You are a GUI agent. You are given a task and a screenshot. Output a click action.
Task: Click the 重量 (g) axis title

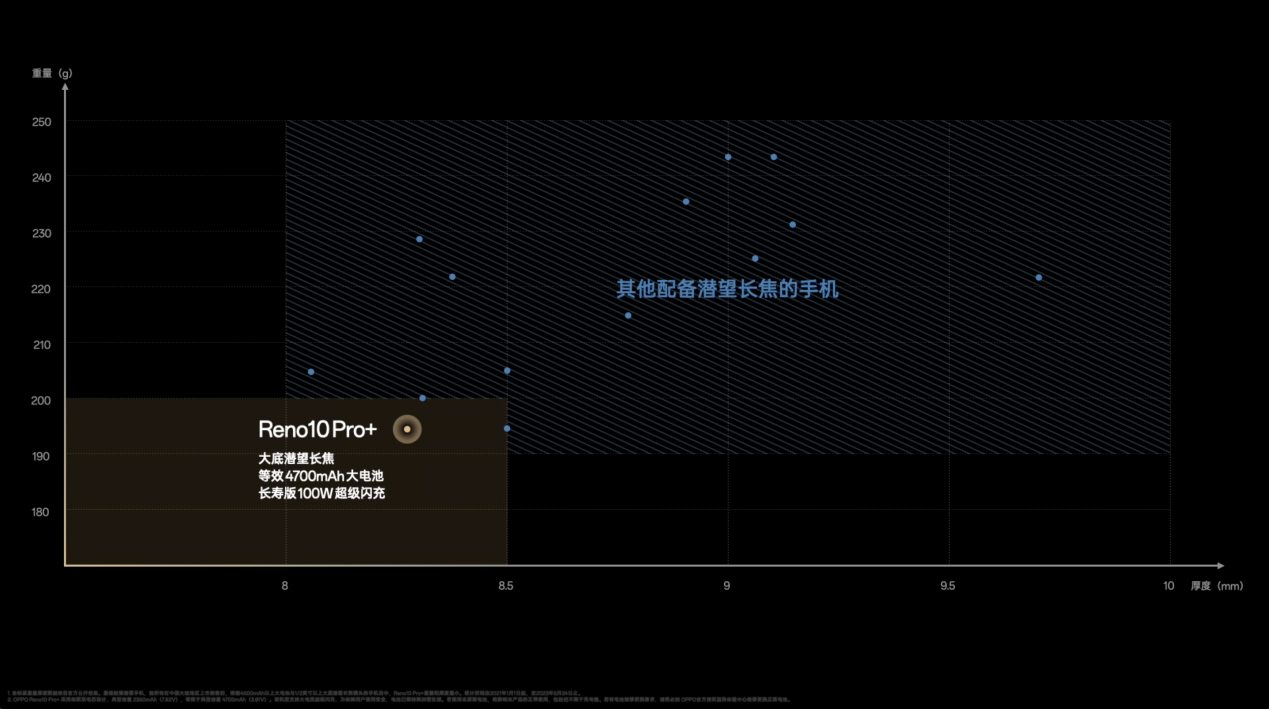coord(52,73)
